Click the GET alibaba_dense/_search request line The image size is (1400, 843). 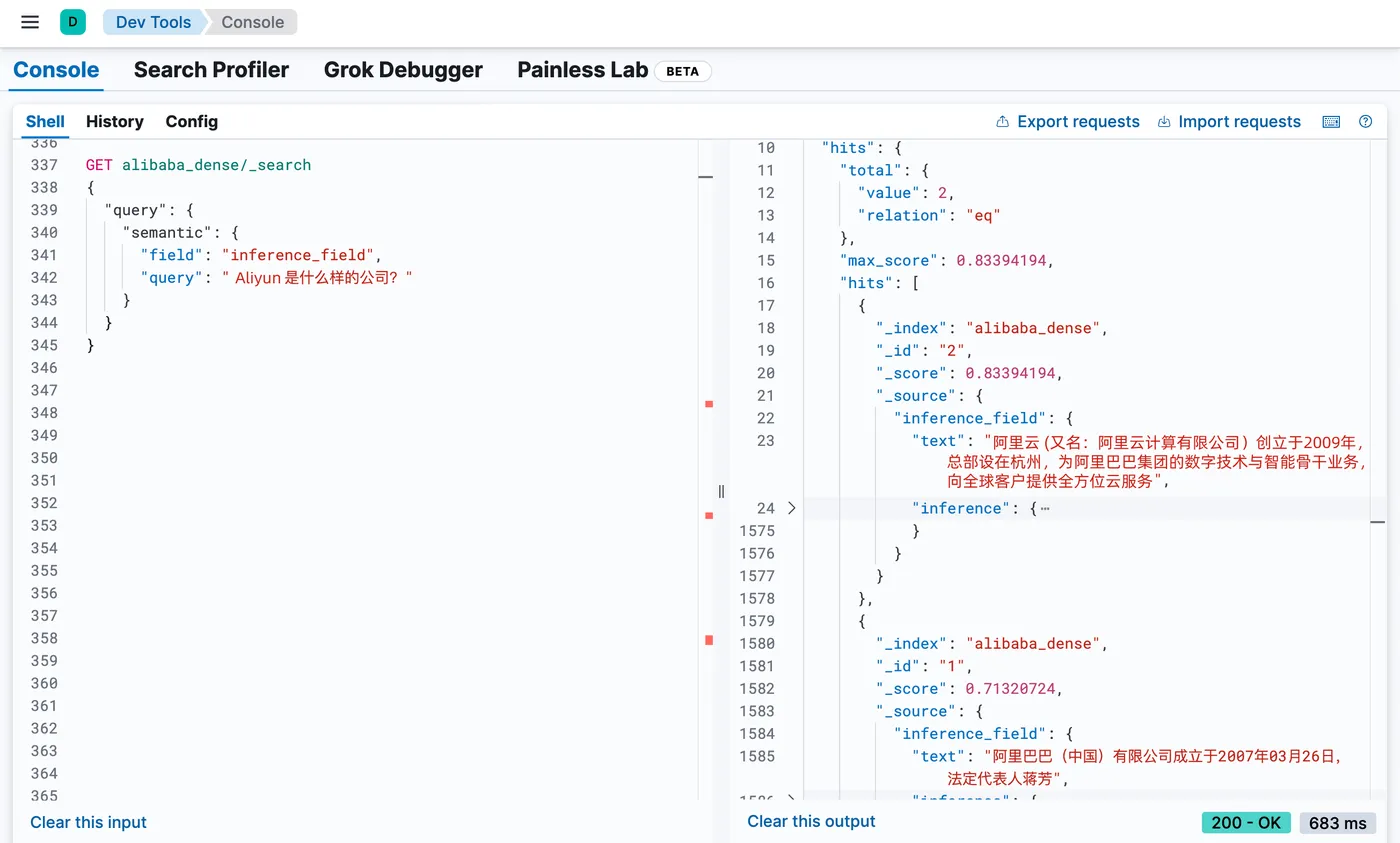click(x=198, y=165)
